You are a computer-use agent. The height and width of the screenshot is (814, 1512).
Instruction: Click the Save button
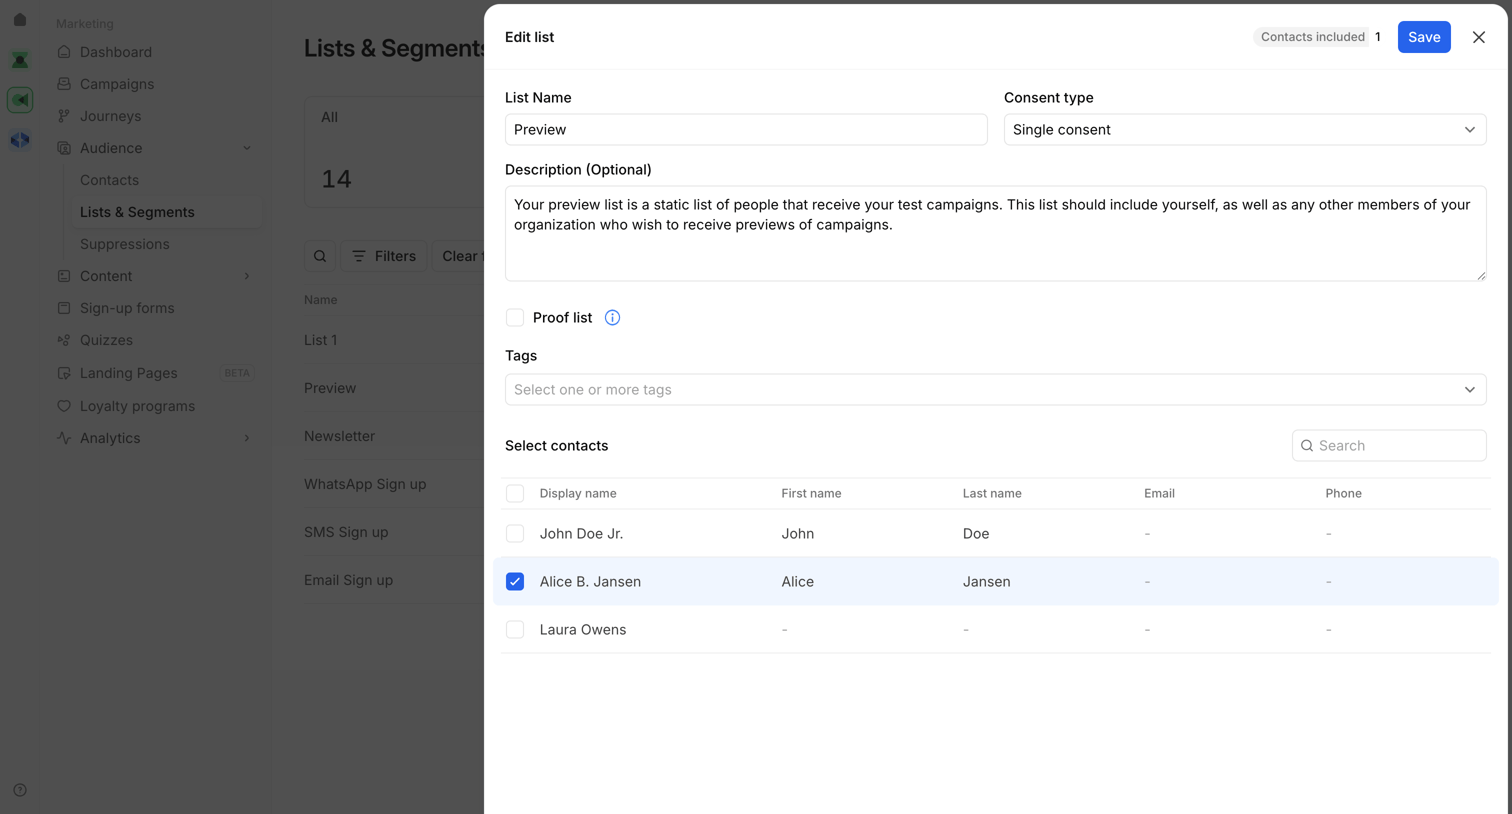1424,37
